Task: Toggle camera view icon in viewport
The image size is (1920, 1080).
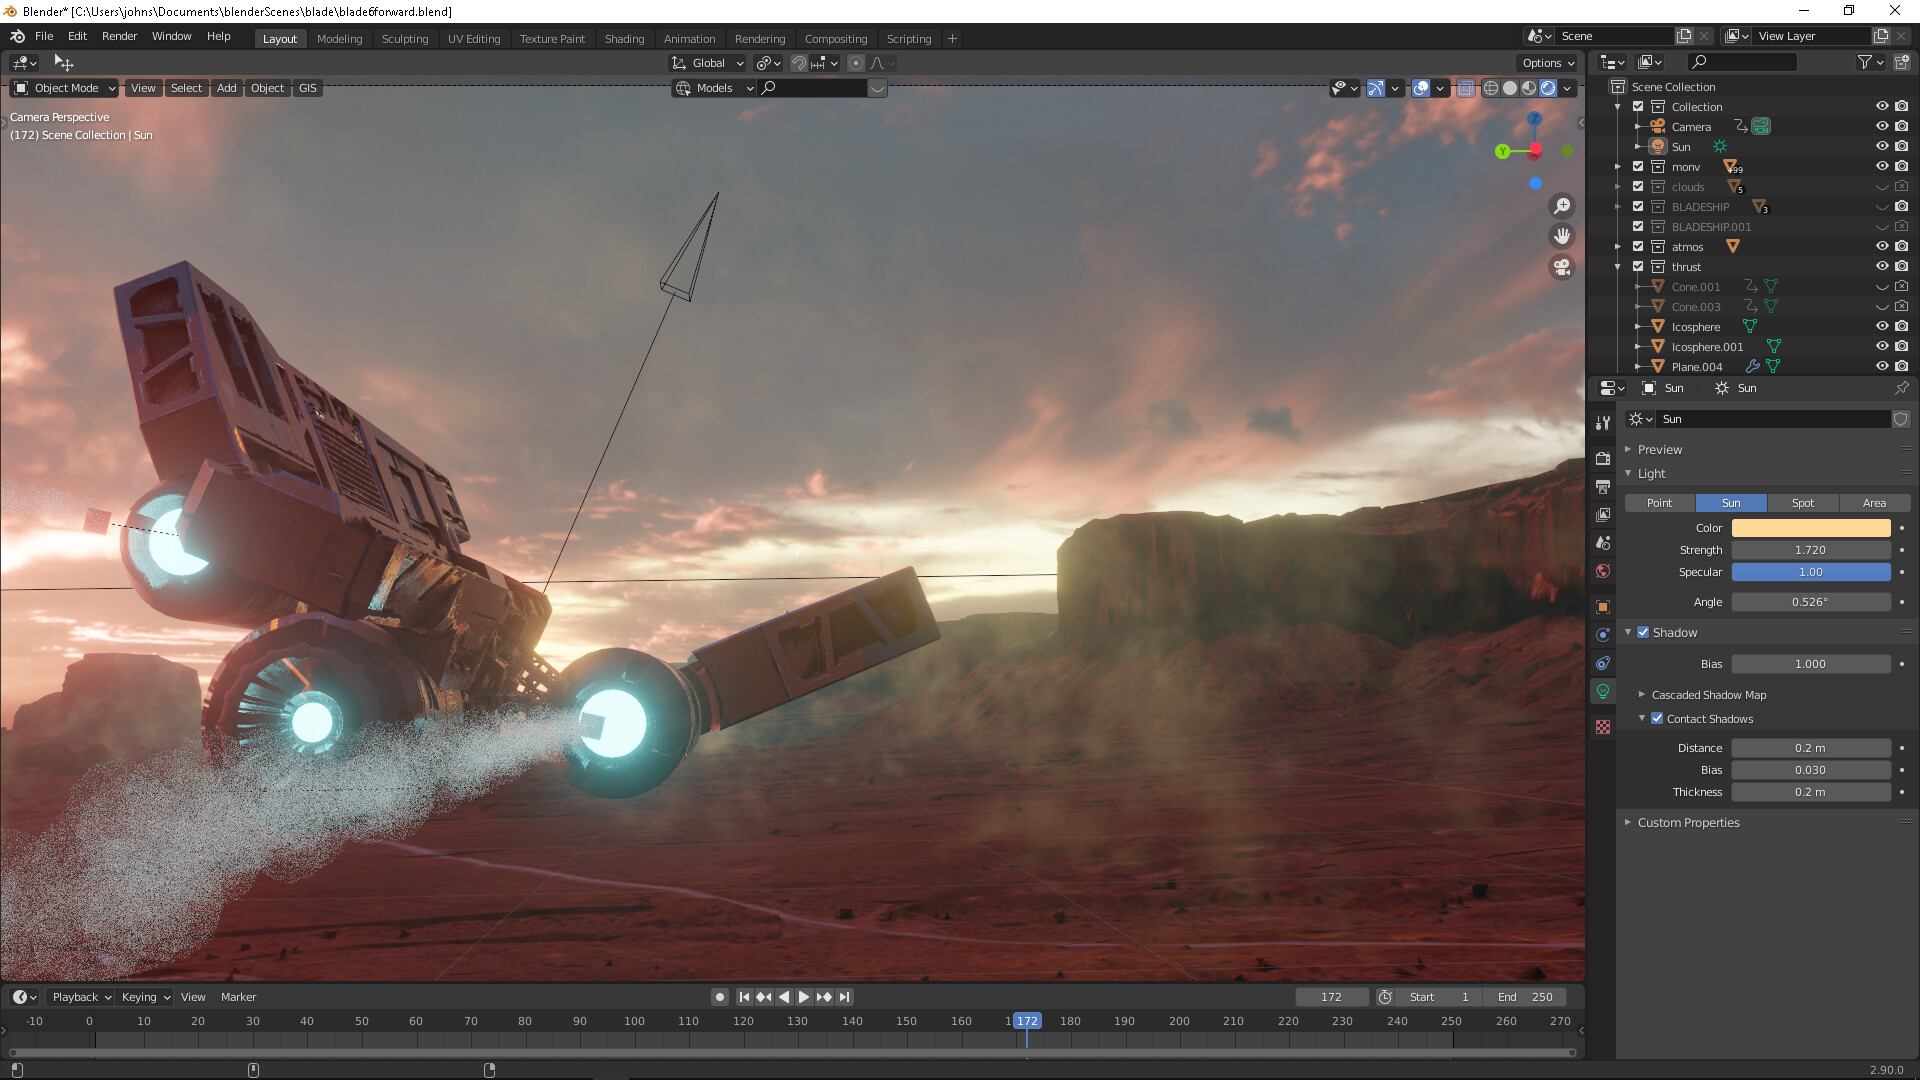Action: pyautogui.click(x=1561, y=267)
